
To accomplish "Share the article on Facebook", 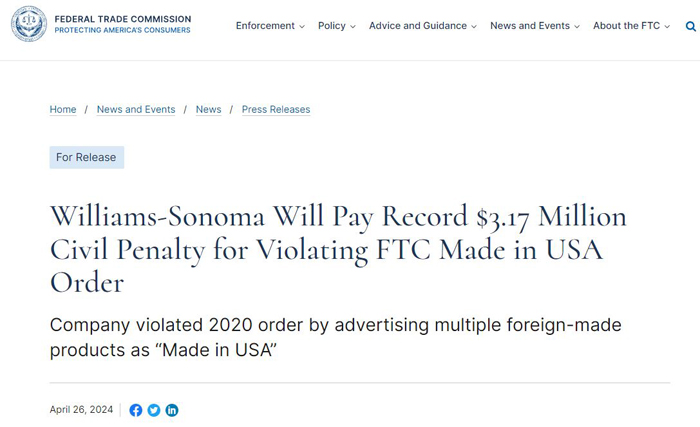I will (x=136, y=410).
